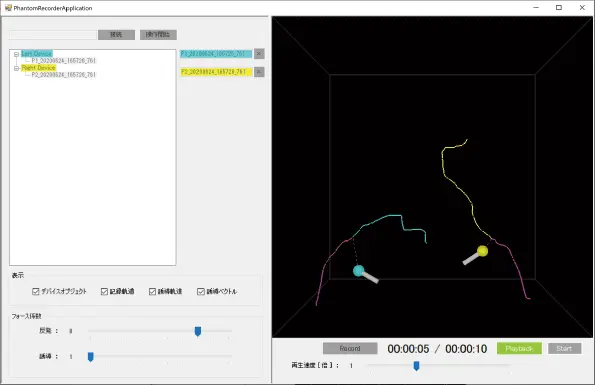Collapse the Right Device tree node
Image resolution: width=595 pixels, height=385 pixels.
[16, 68]
